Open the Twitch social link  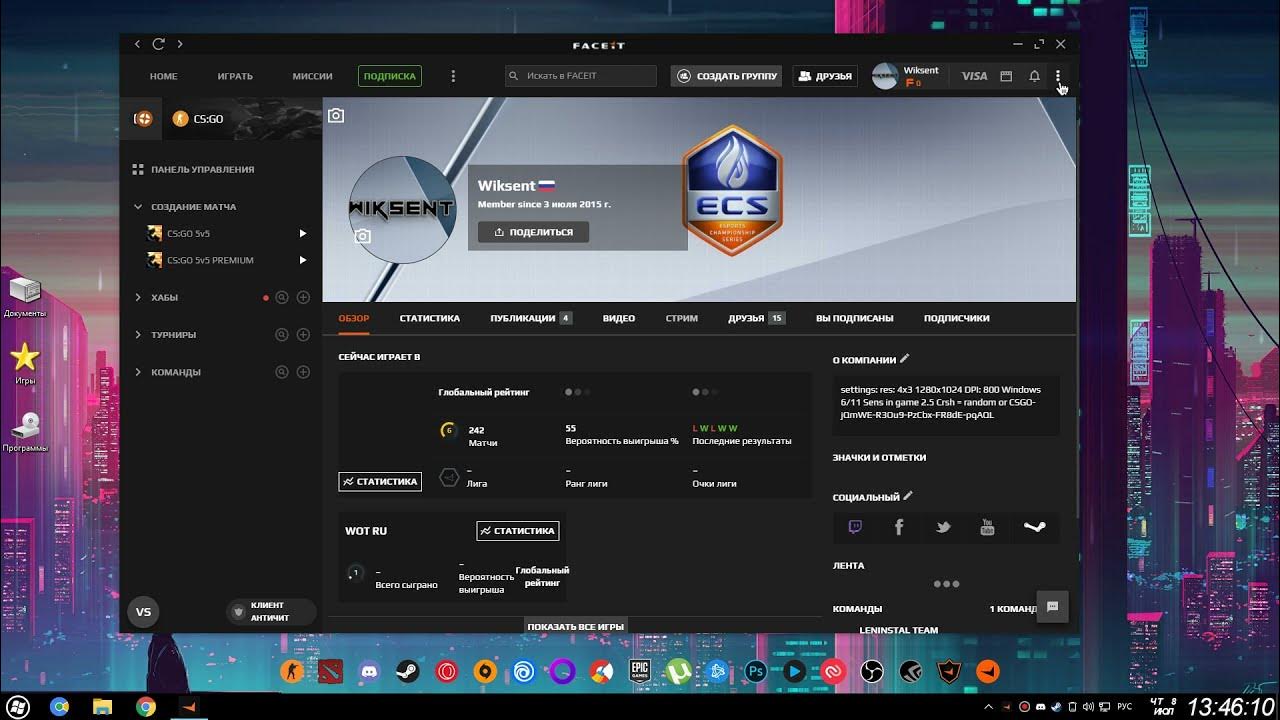[855, 527]
